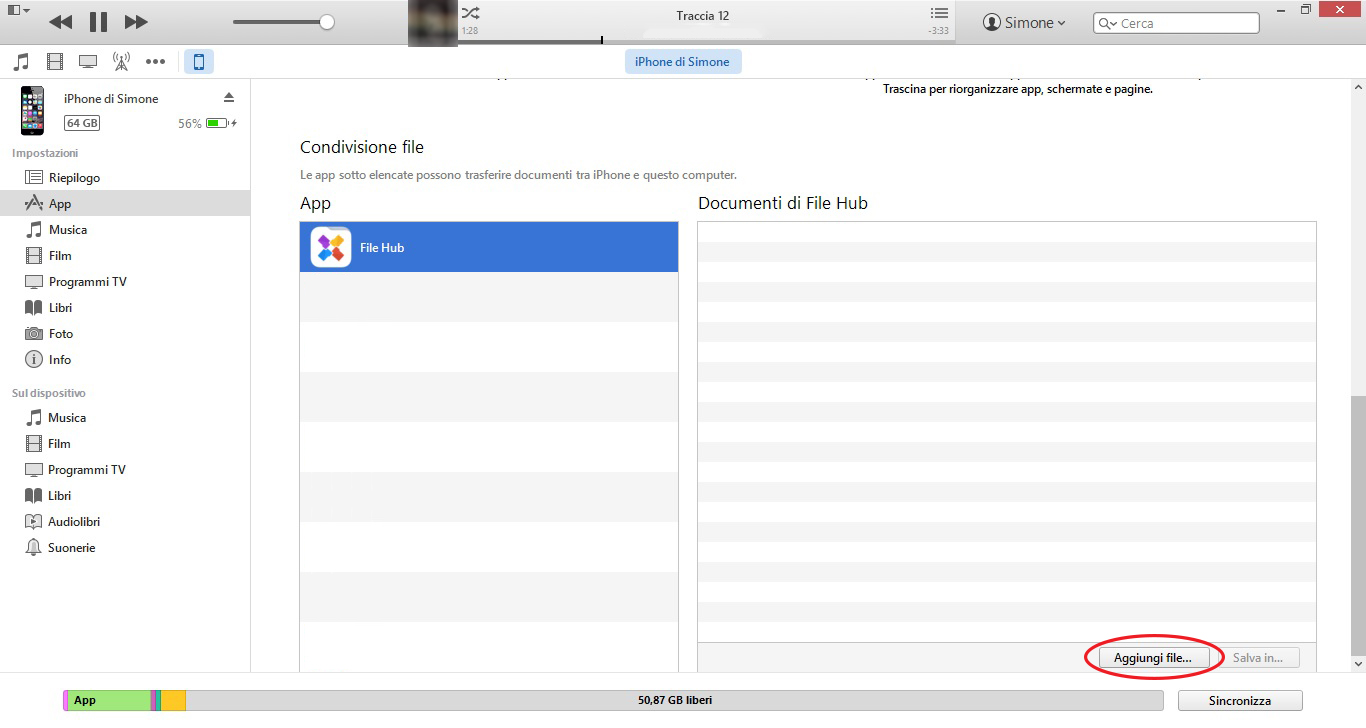1366x728 pixels.
Task: Click the Condivisione file heading
Action: click(362, 147)
